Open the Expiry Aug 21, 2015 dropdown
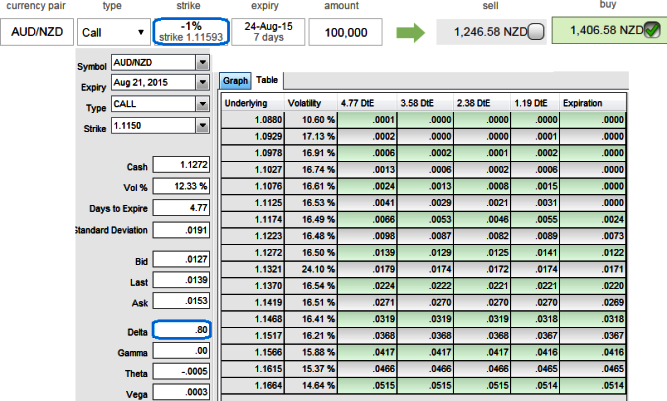The width and height of the screenshot is (667, 401). point(203,82)
